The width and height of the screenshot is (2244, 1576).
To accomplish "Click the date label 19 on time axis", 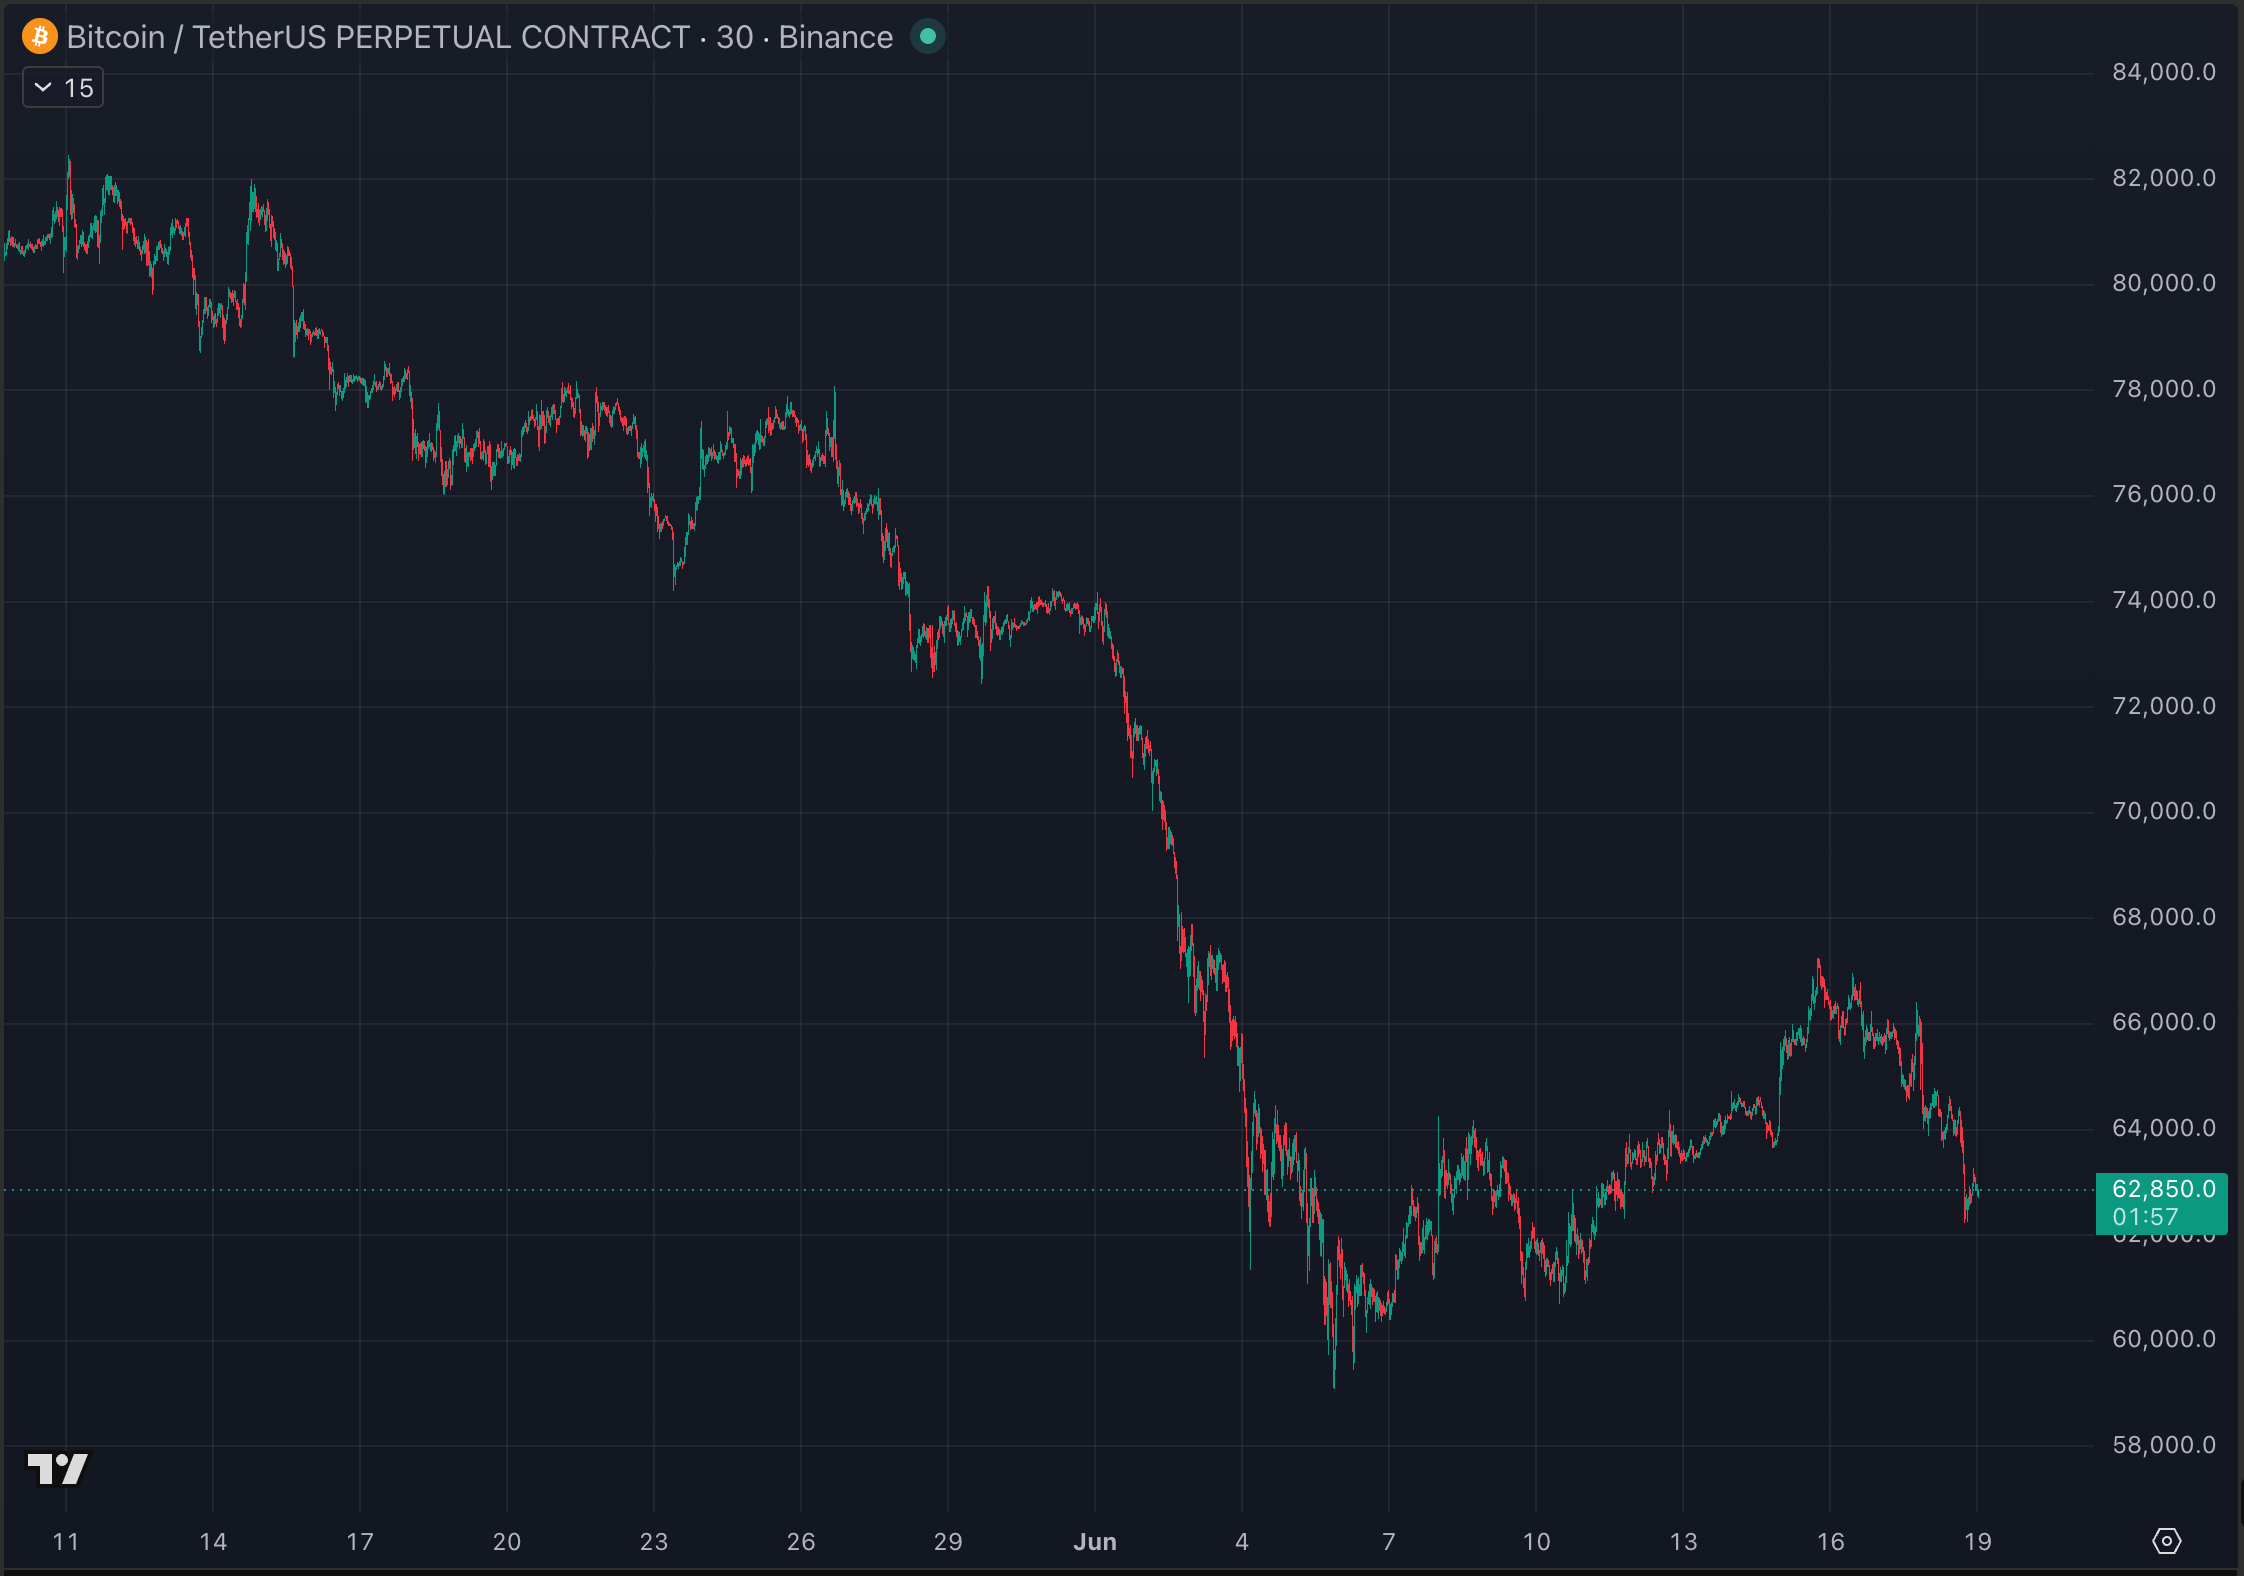I will pos(1977,1542).
